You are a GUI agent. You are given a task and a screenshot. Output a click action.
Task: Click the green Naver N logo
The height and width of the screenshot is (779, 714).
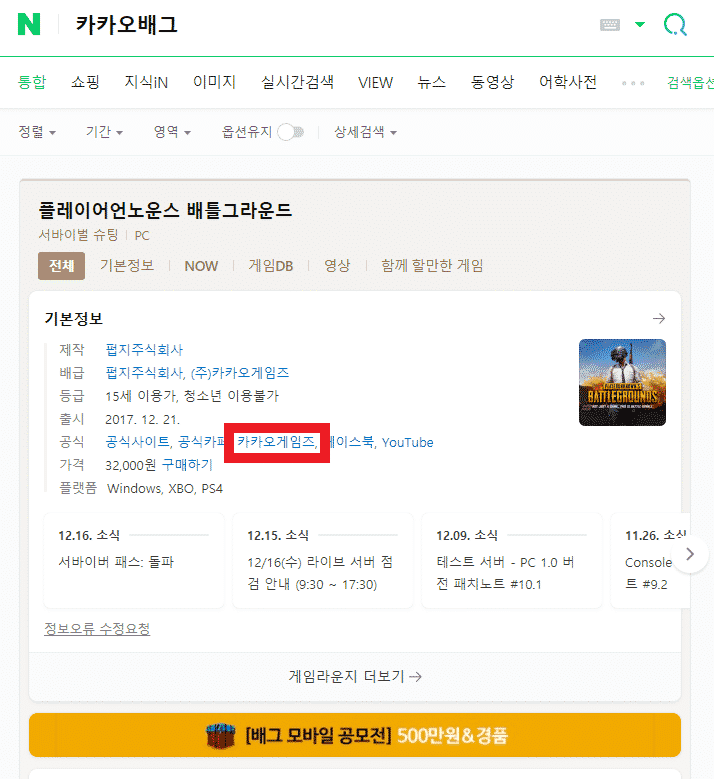coord(29,24)
